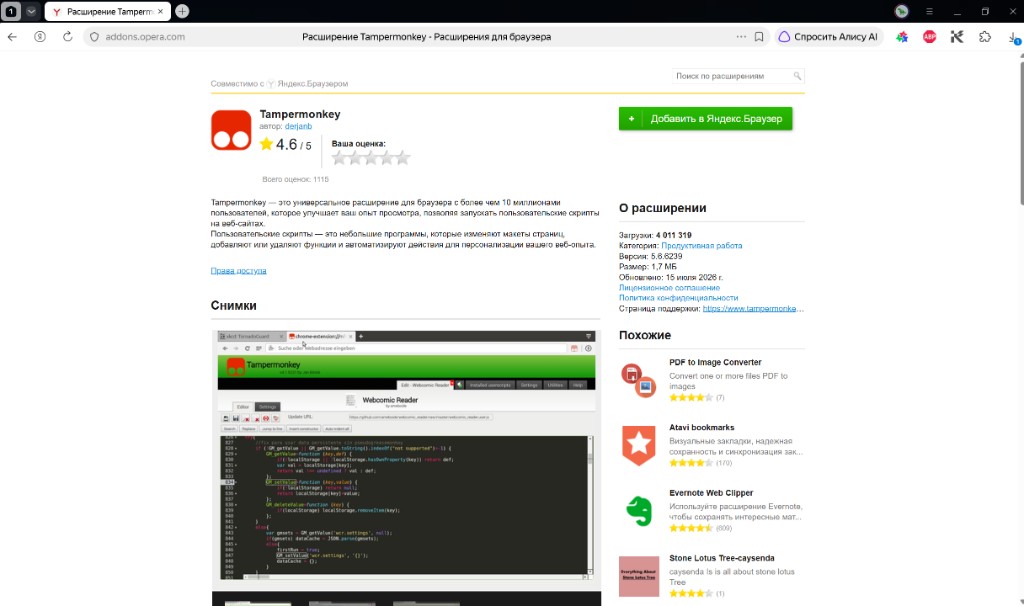The height and width of the screenshot is (606, 1024).
Task: Open the new tab plus button
Action: 182,11
